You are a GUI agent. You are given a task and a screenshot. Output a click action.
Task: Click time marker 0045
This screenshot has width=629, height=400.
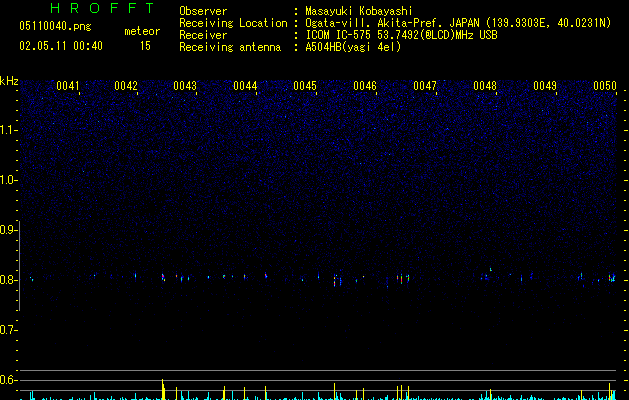click(x=305, y=86)
